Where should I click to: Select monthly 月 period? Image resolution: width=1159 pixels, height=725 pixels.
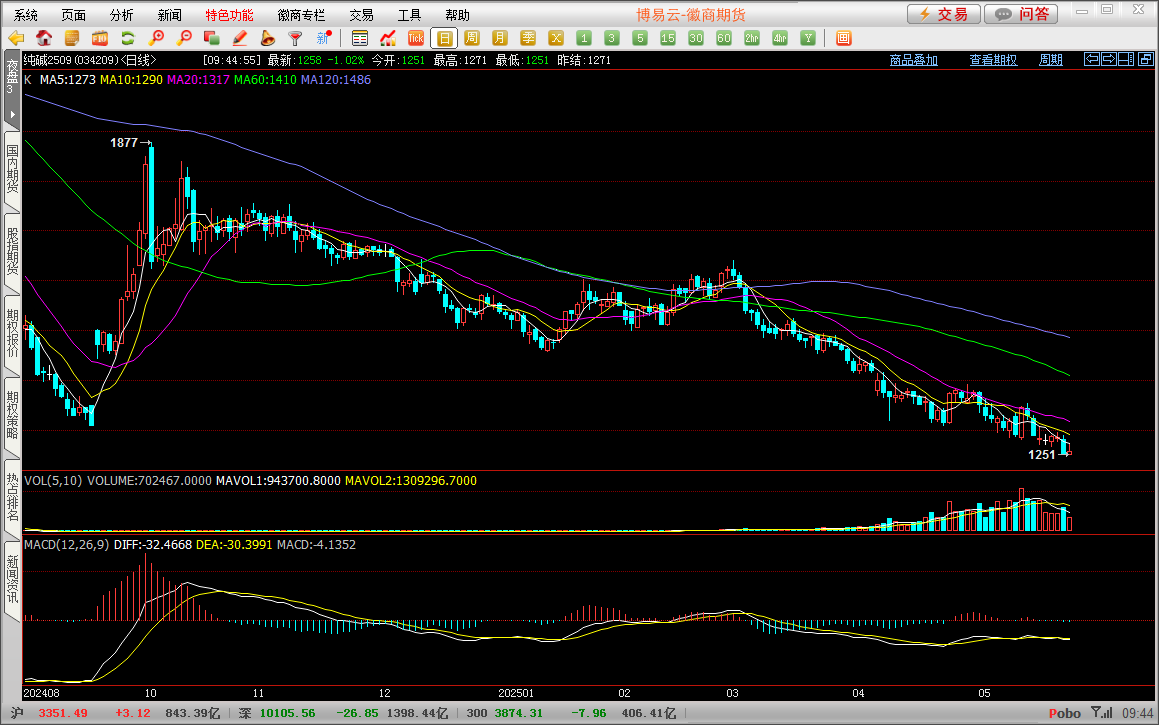coord(500,38)
